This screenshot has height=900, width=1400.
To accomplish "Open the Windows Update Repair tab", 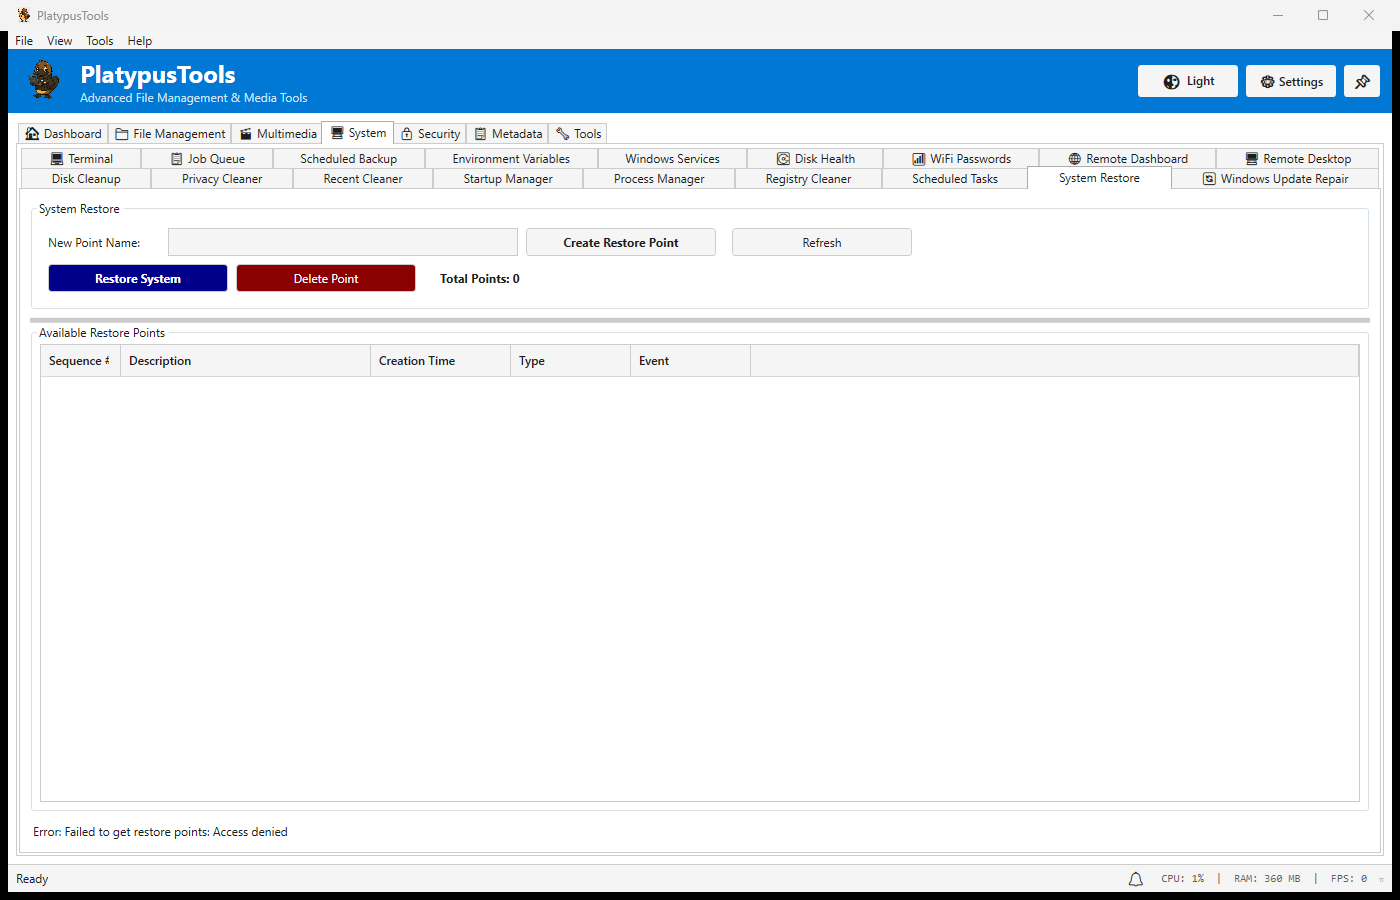I will tap(1275, 179).
